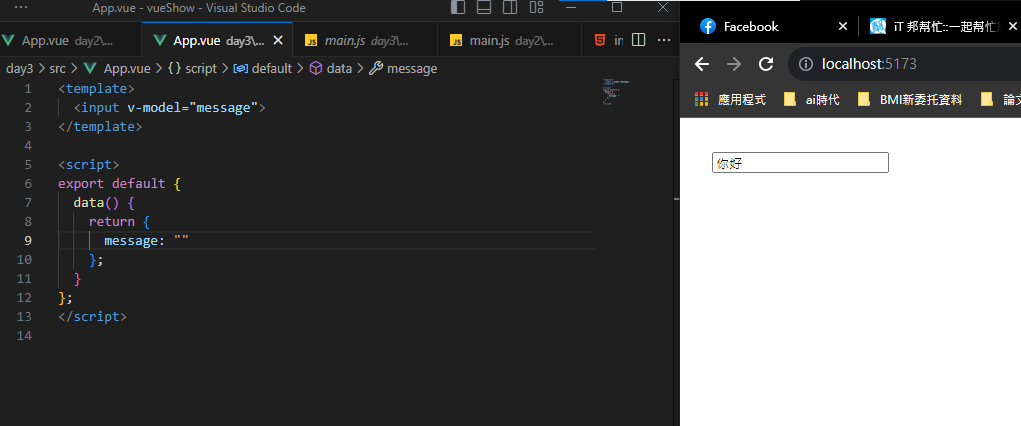The image size is (1021, 426).
Task: Click day3 breadcrumb segment
Action: (20, 68)
